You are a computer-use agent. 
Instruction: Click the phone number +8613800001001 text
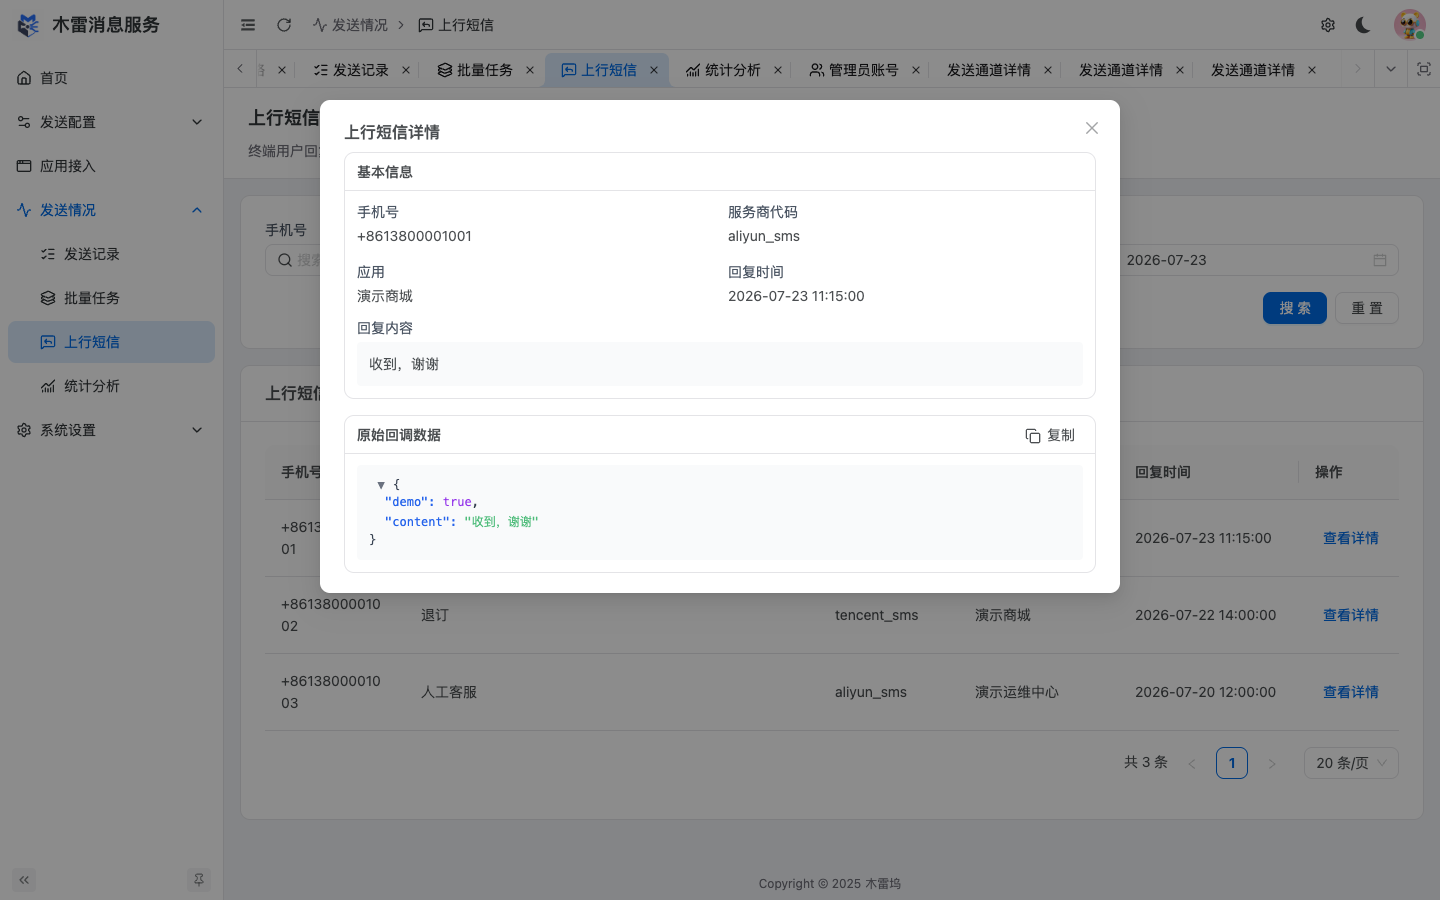coord(414,236)
